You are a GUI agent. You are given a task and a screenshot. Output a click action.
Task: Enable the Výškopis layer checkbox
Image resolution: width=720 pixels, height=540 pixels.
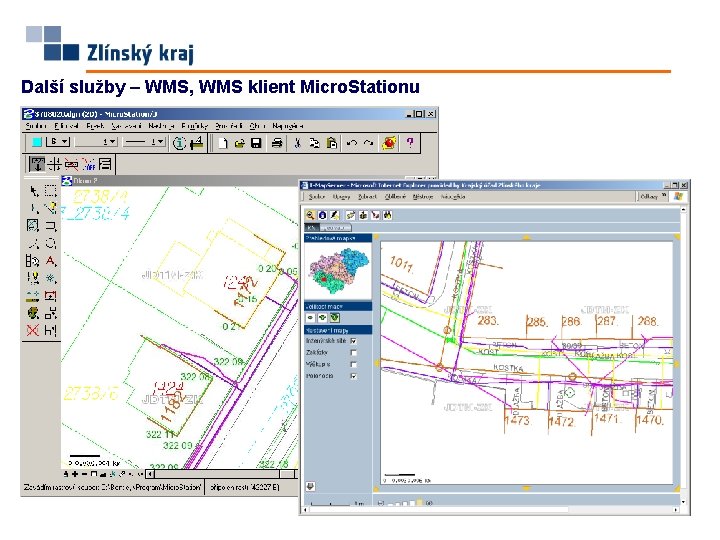354,364
